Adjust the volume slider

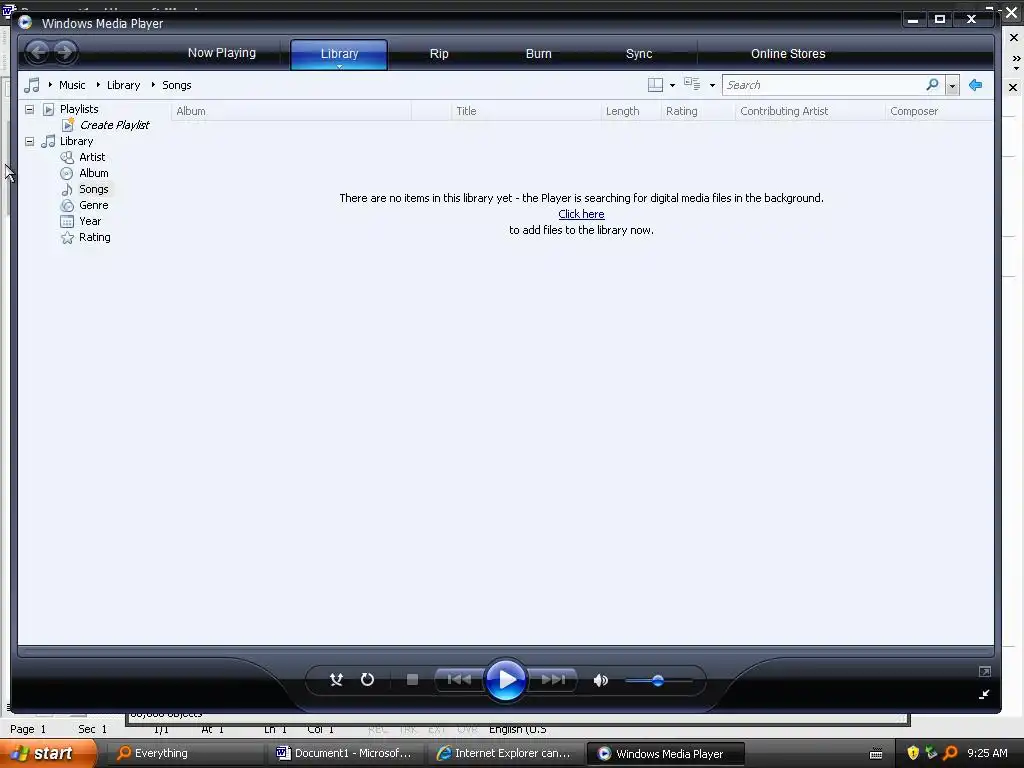coord(658,680)
